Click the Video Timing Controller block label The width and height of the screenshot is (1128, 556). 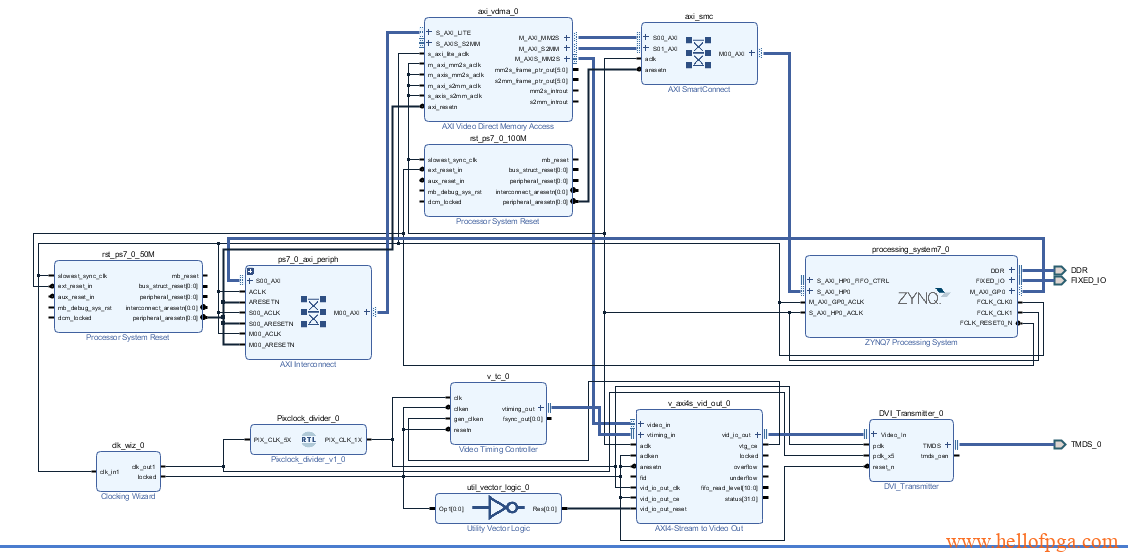coord(498,449)
